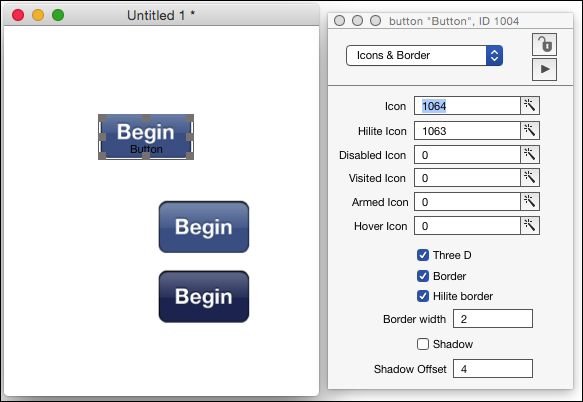Uncheck the Three D checkbox
Image resolution: width=583 pixels, height=402 pixels.
[x=423, y=255]
